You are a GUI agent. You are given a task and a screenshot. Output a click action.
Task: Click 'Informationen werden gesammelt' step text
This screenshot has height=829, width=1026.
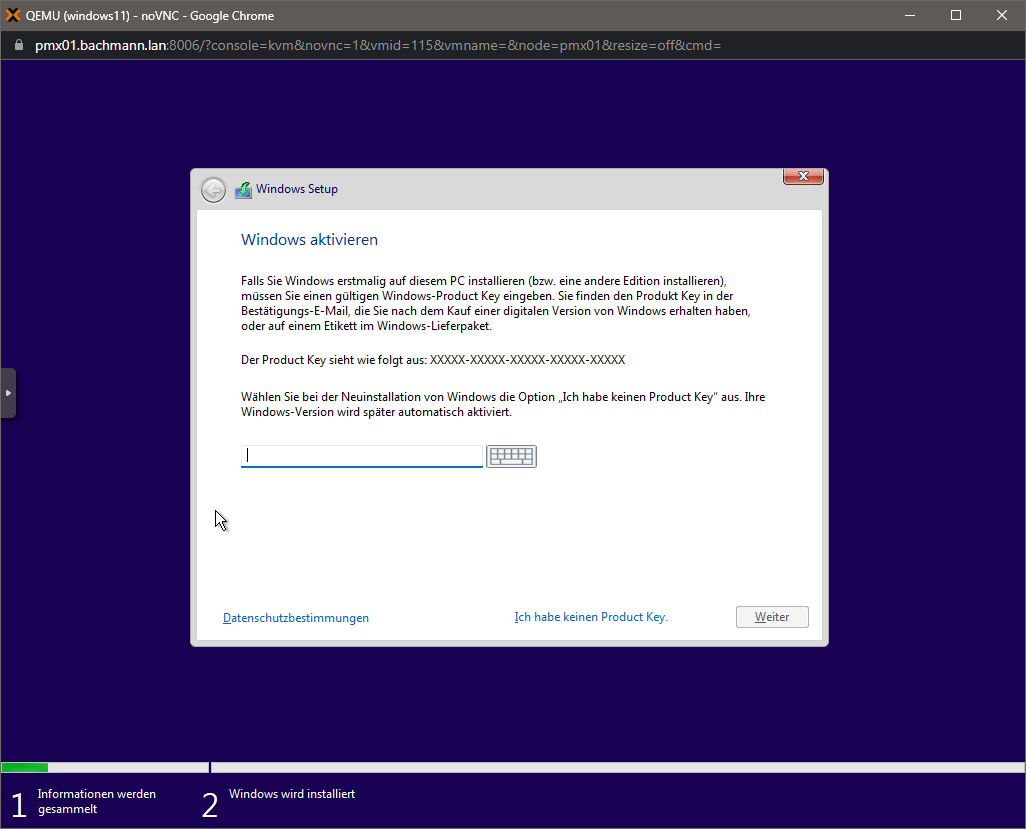coord(97,802)
